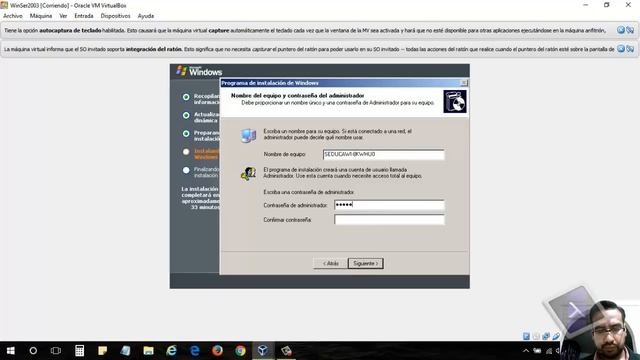Show hidden system tray icons
Image resolution: width=640 pixels, height=360 pixels.
526,351
